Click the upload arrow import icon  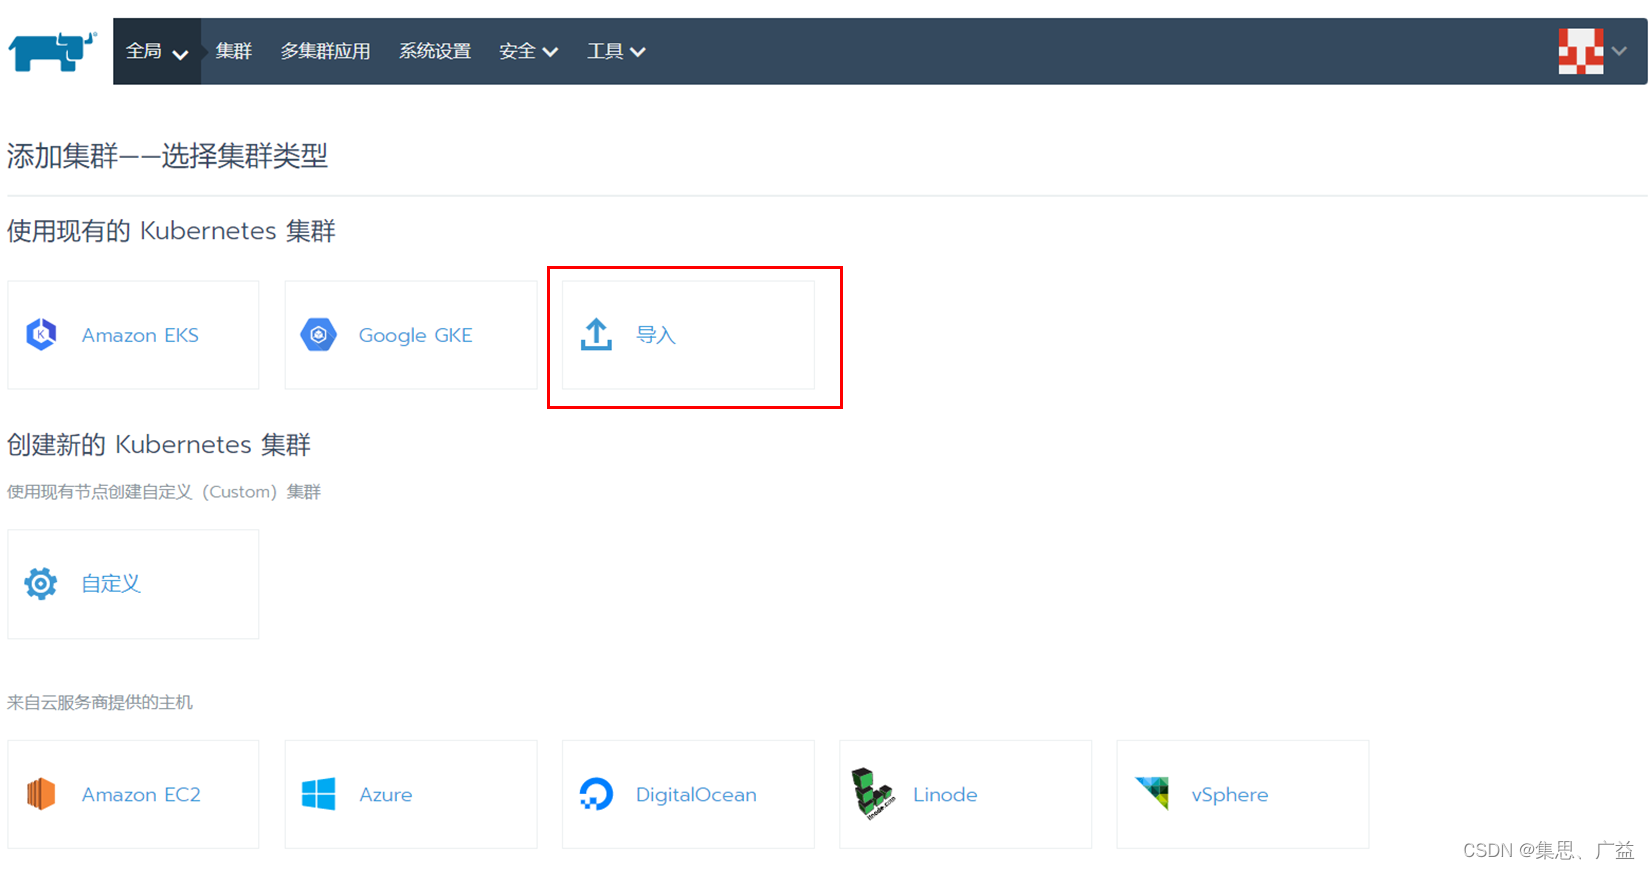[596, 334]
